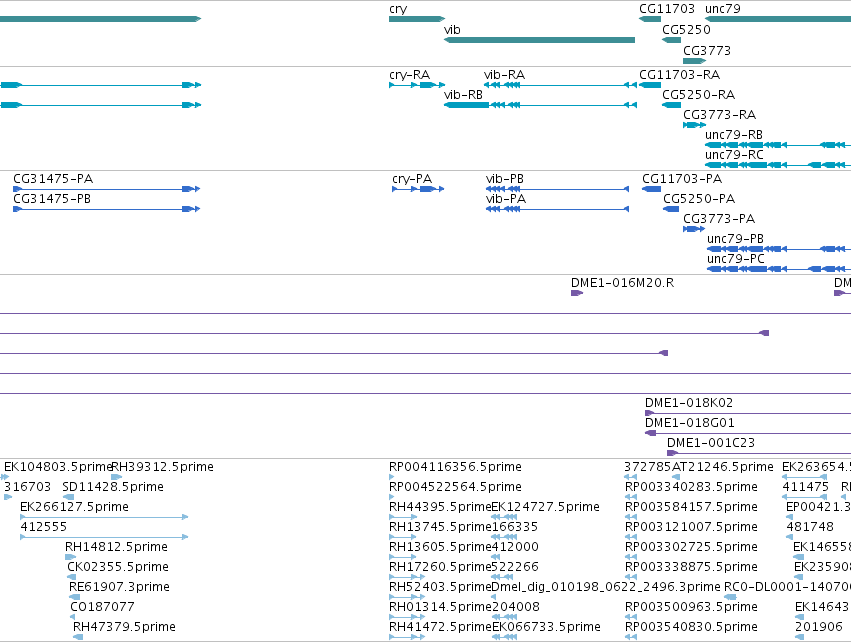Click the CO187077 EST
This screenshot has height=642, width=851.
pos(73,617)
